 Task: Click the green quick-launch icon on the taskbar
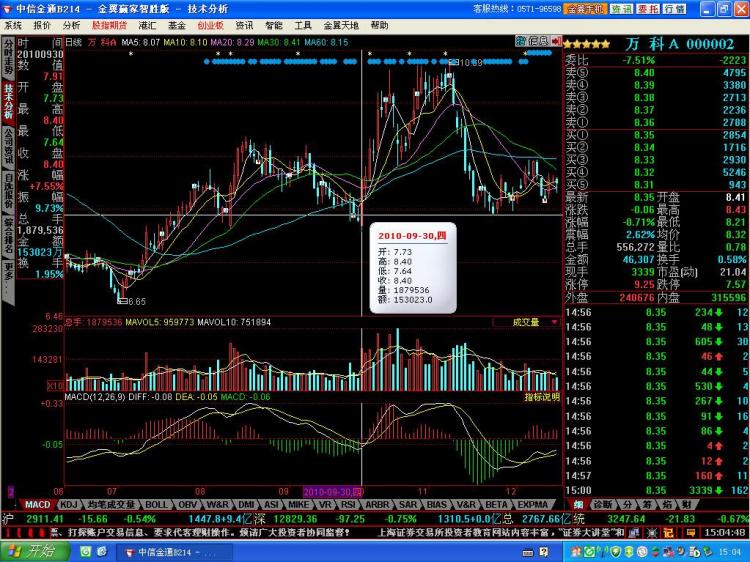[86, 552]
